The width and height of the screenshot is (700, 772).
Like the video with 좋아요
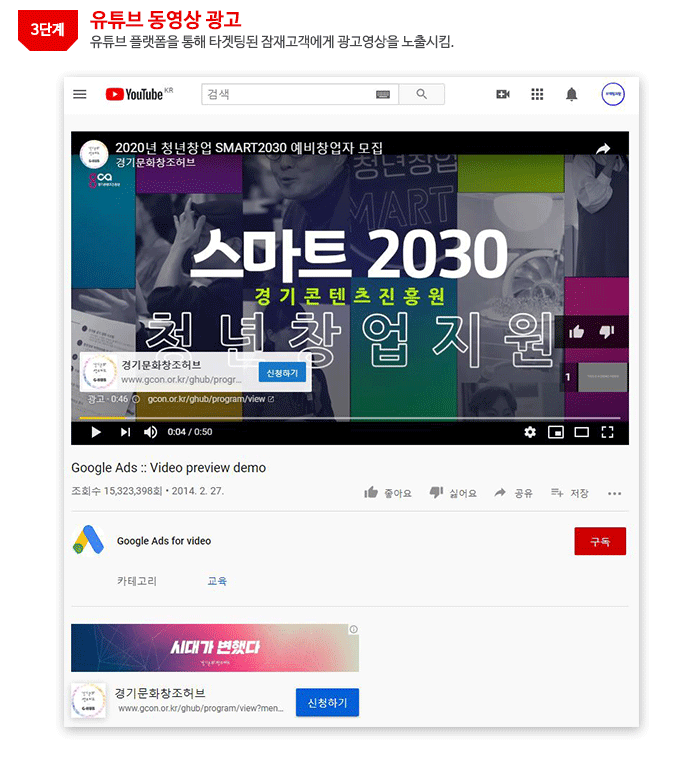point(387,493)
